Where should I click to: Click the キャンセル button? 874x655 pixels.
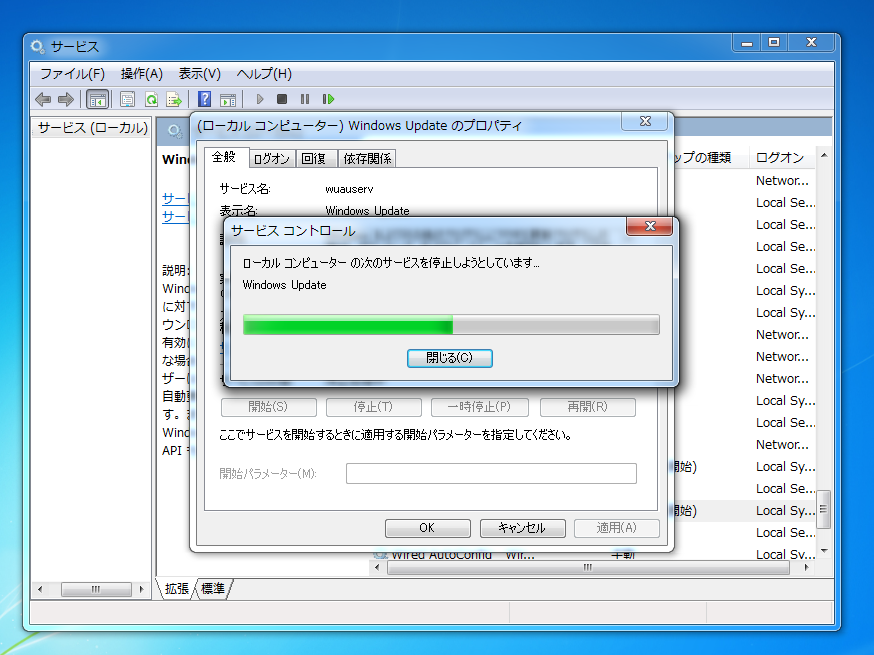point(522,528)
